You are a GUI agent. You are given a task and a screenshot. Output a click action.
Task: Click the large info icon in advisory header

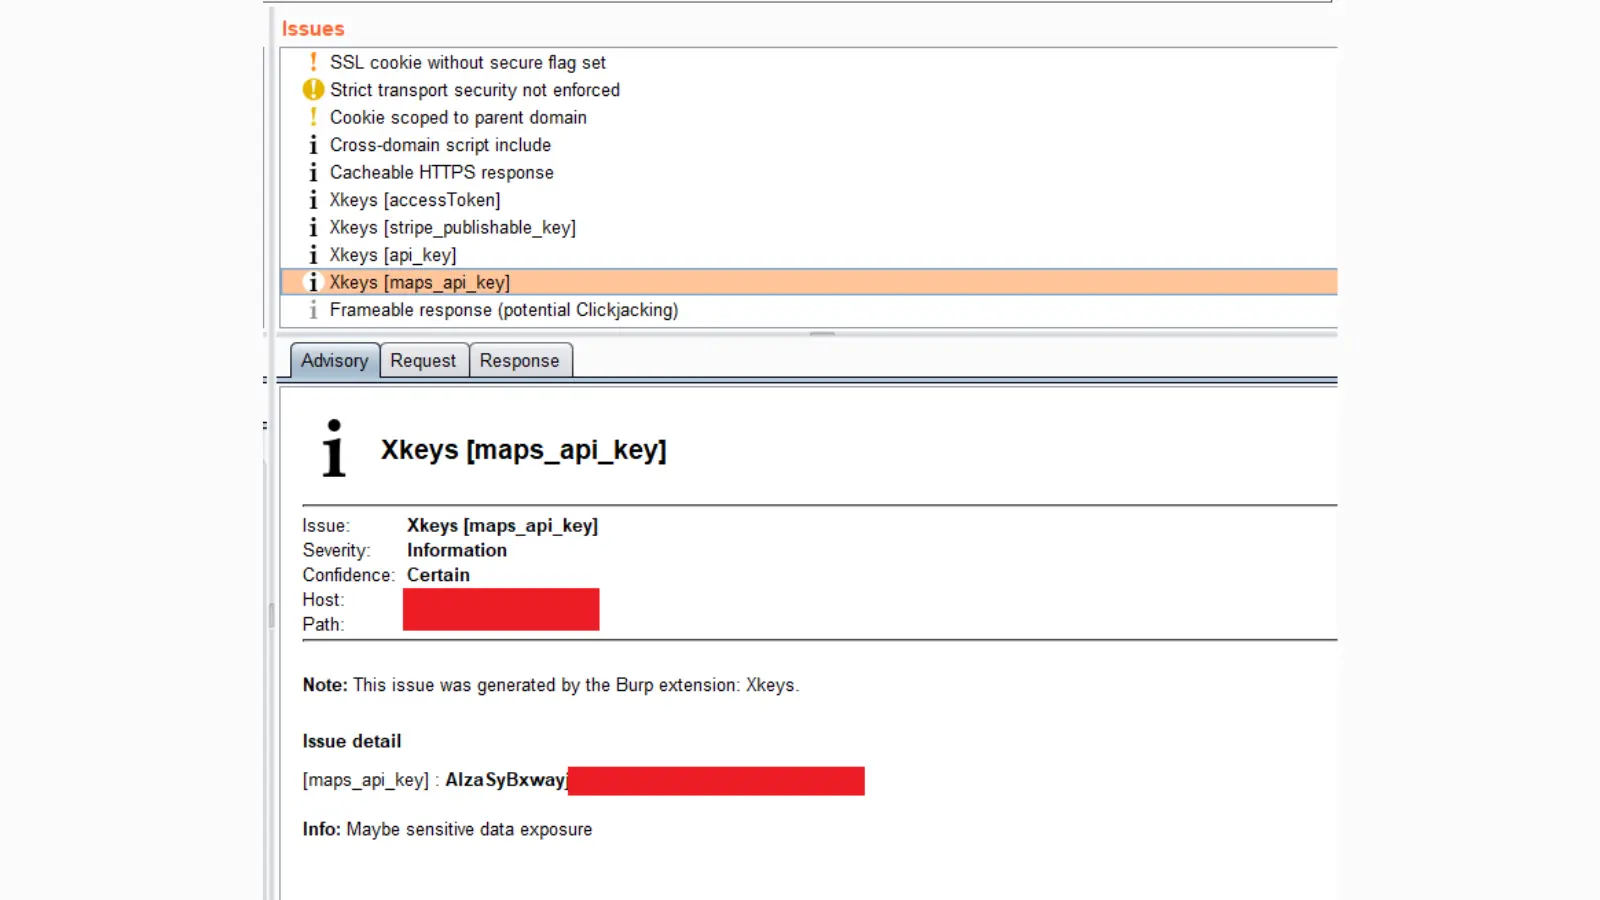point(334,448)
